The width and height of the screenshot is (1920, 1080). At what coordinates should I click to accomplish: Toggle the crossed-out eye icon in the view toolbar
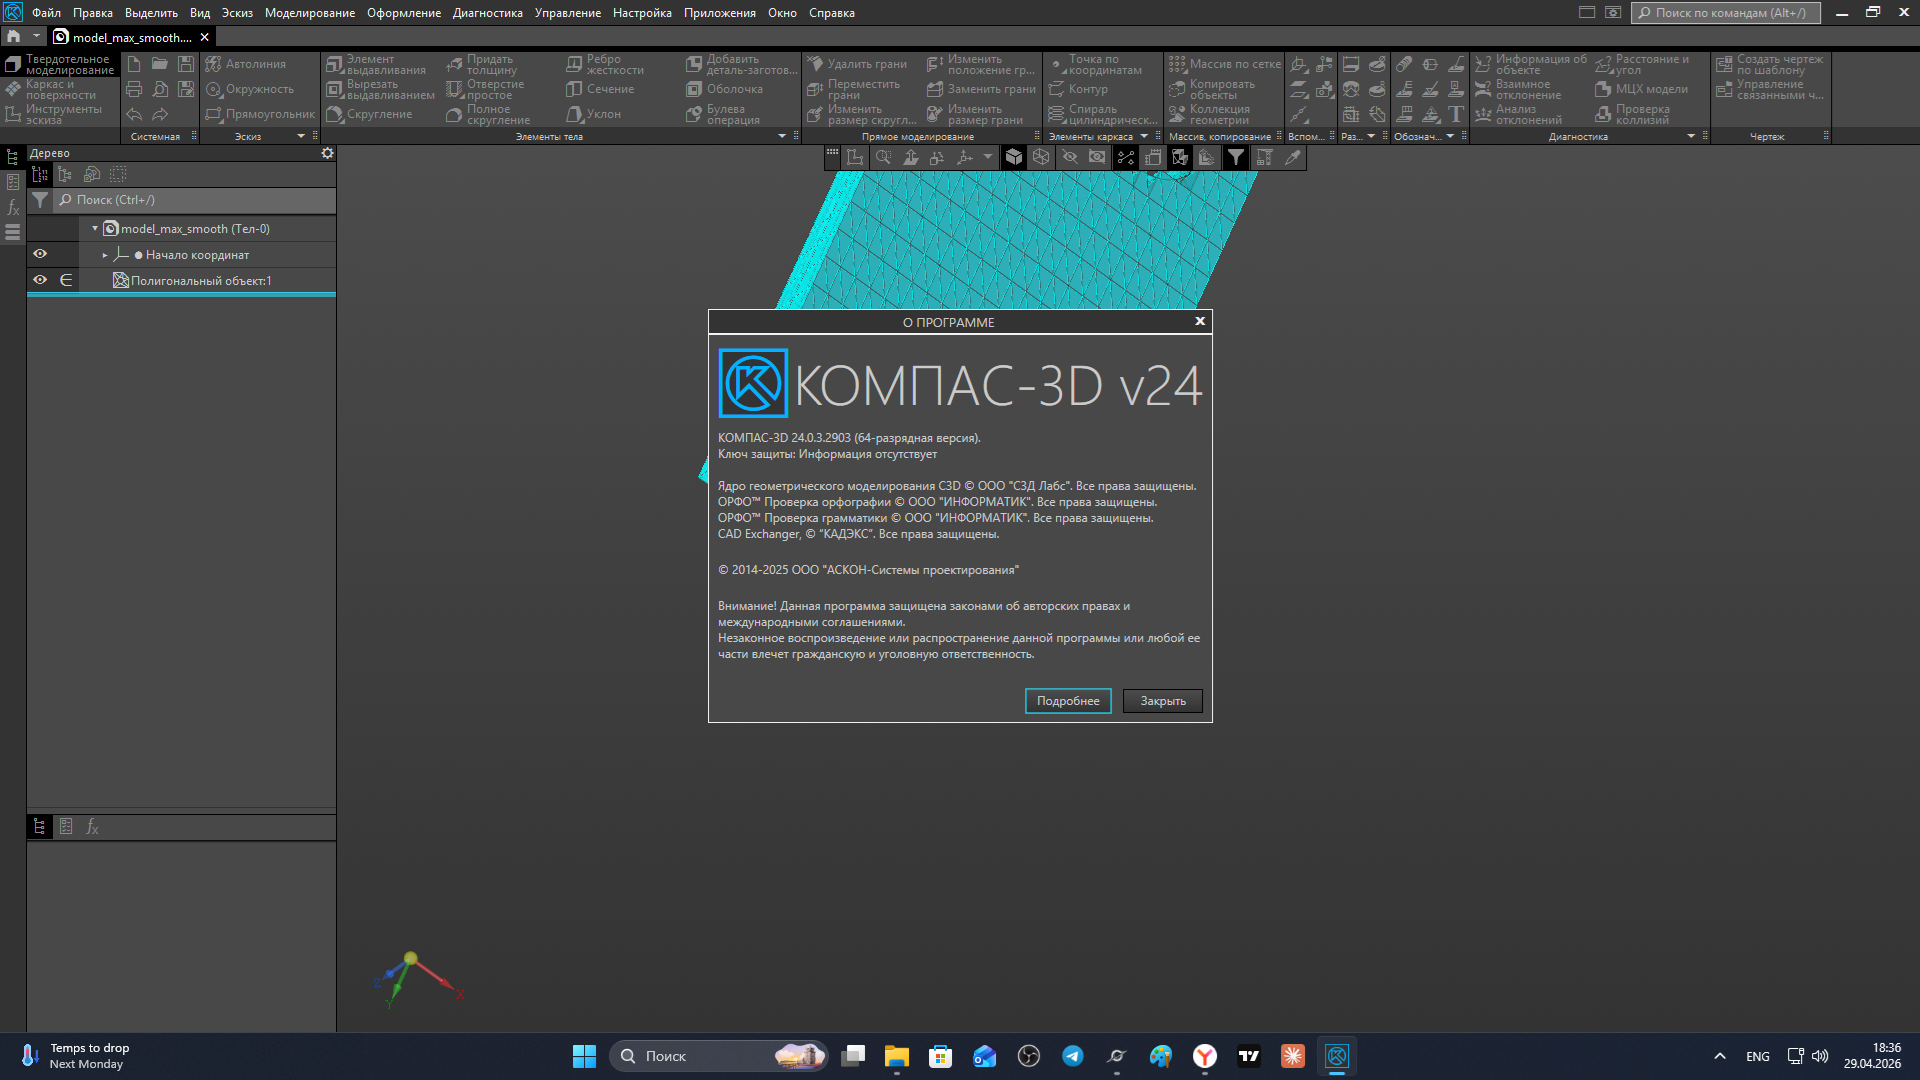pos(1070,157)
